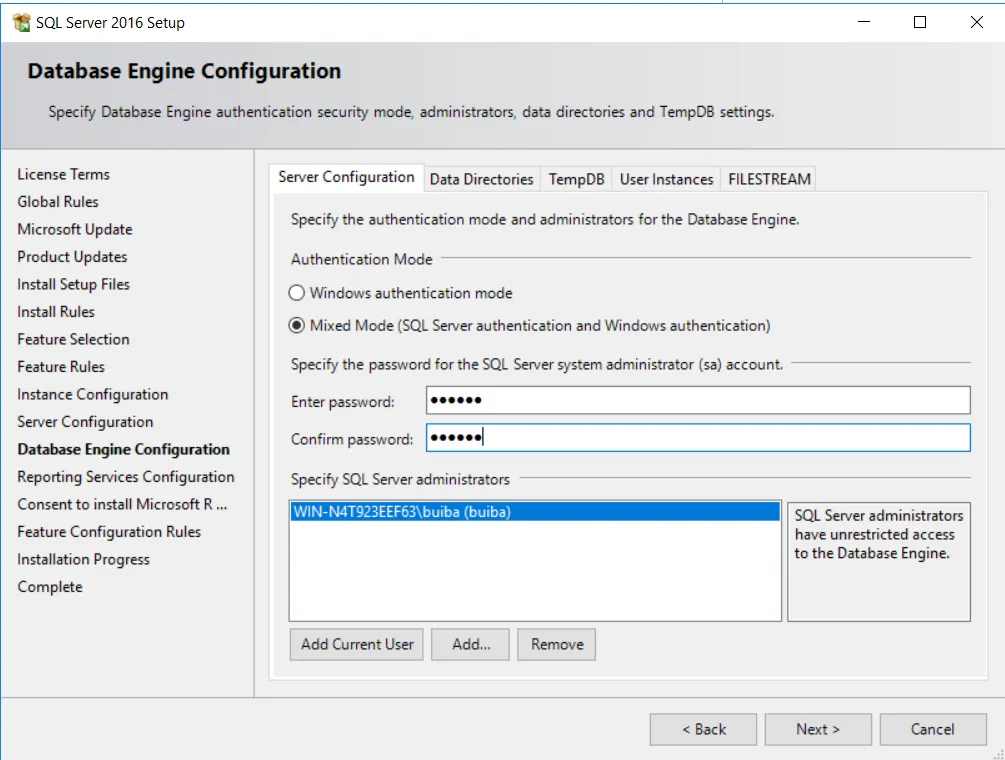This screenshot has height=760, width=1005.
Task: Select the buiba administrator entry in list
Action: (533, 512)
